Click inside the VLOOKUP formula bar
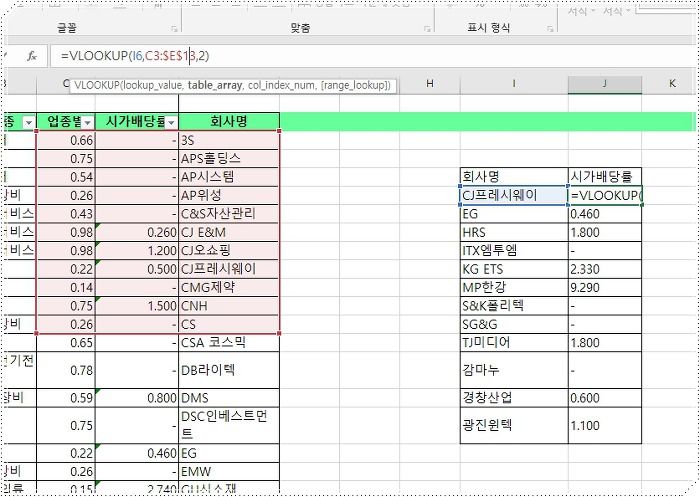 pos(373,56)
